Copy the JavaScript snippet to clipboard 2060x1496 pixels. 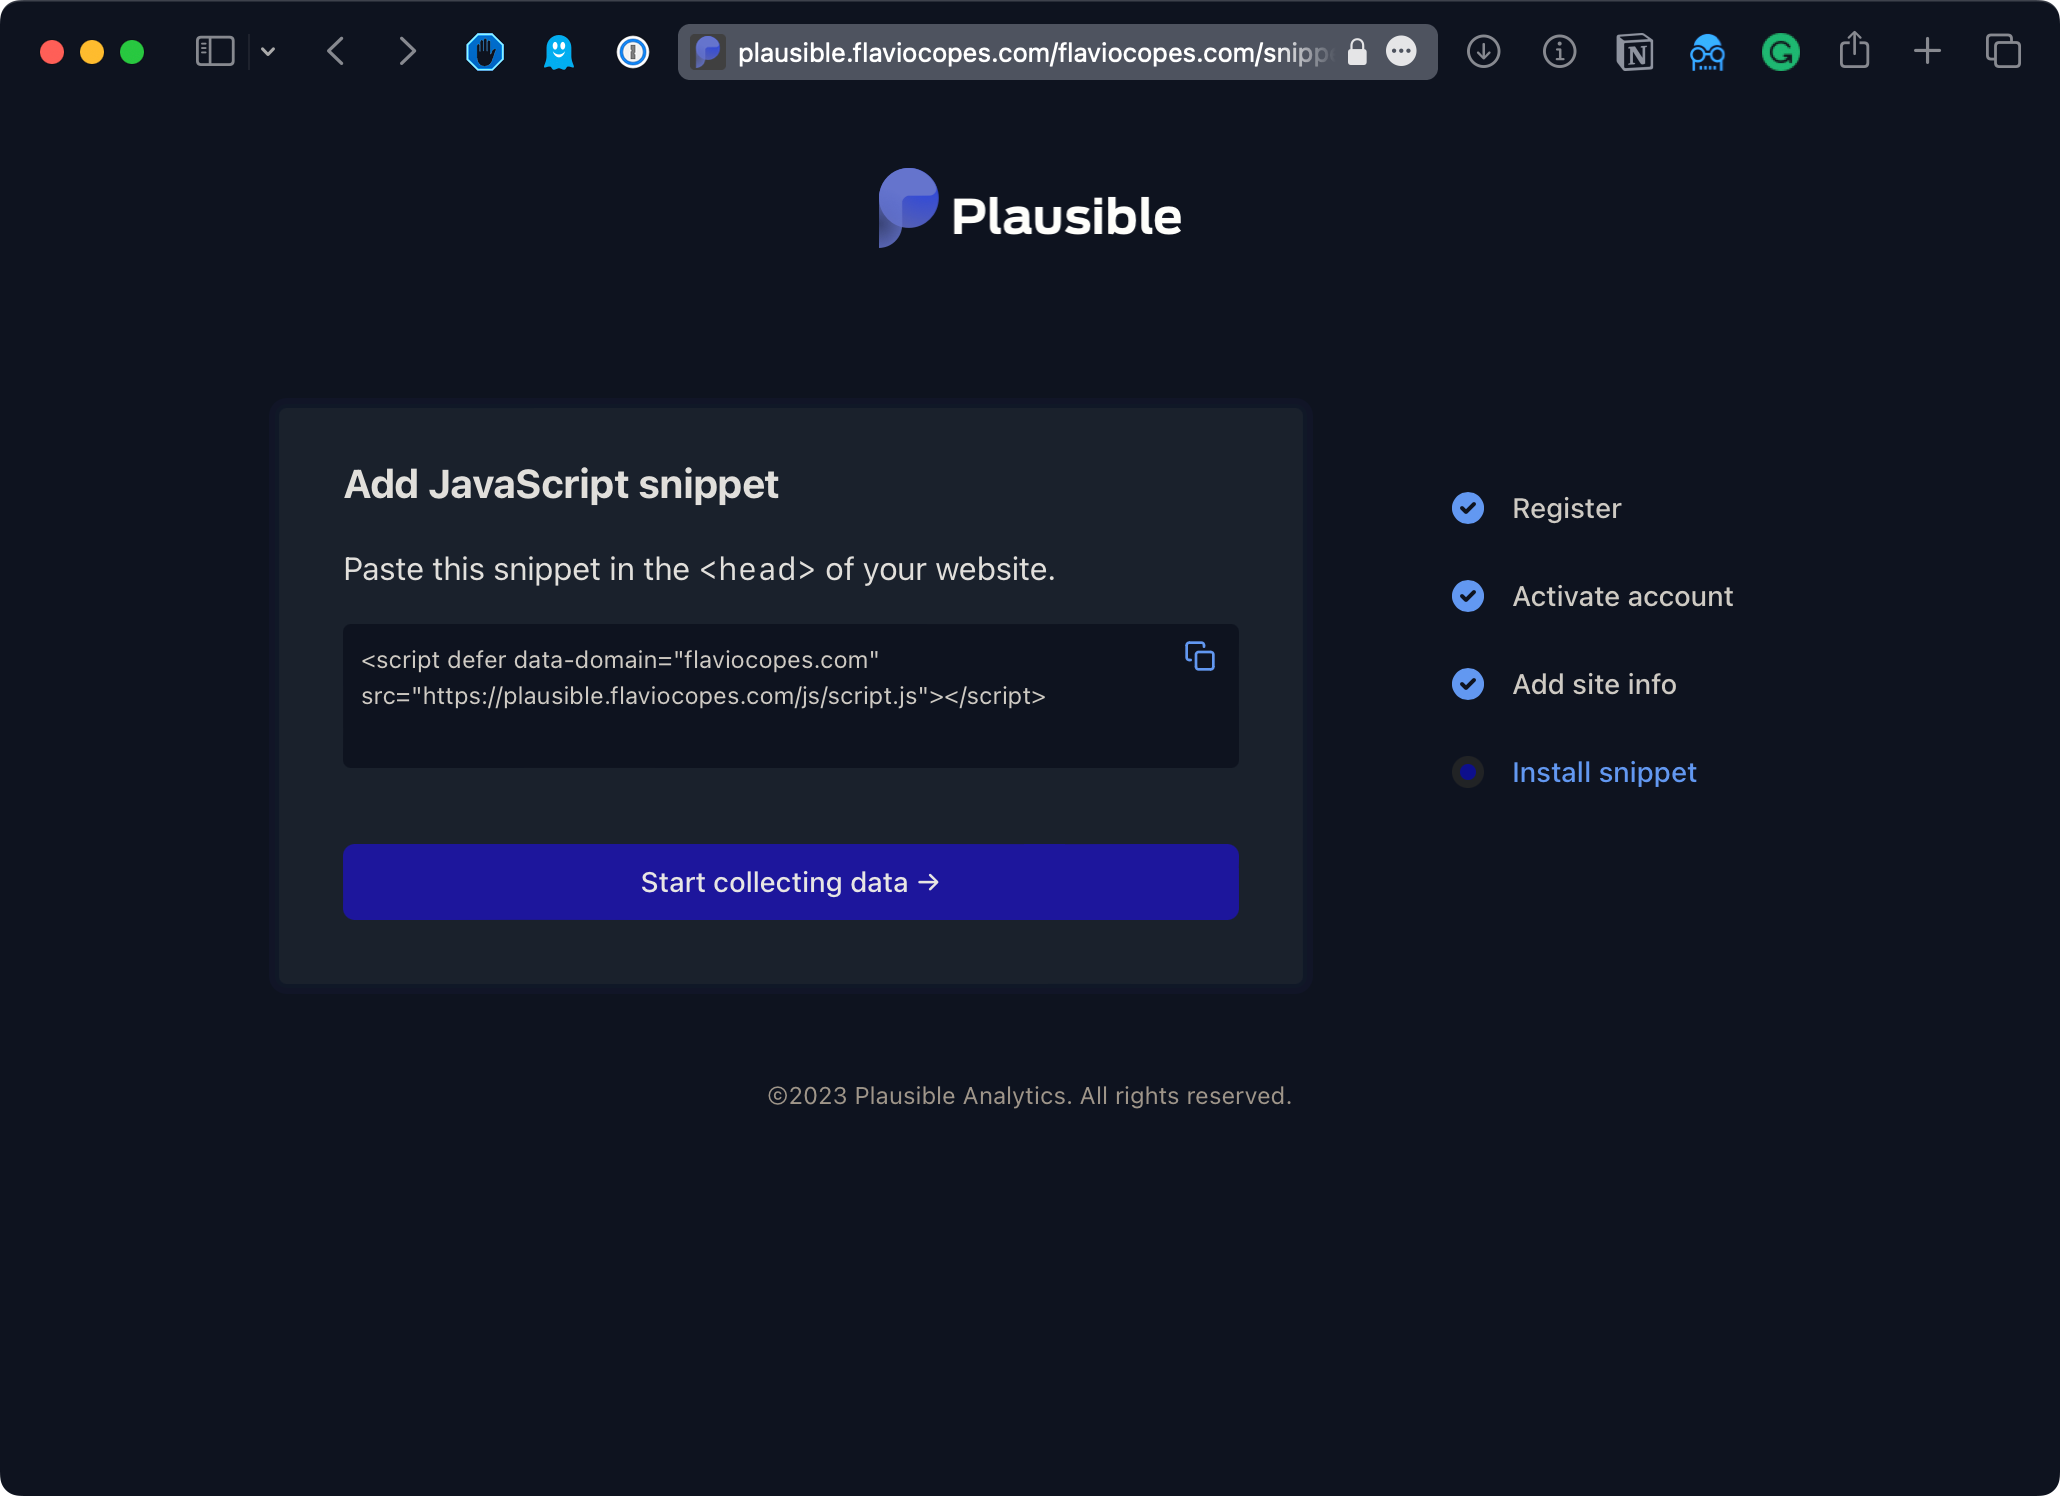1199,657
